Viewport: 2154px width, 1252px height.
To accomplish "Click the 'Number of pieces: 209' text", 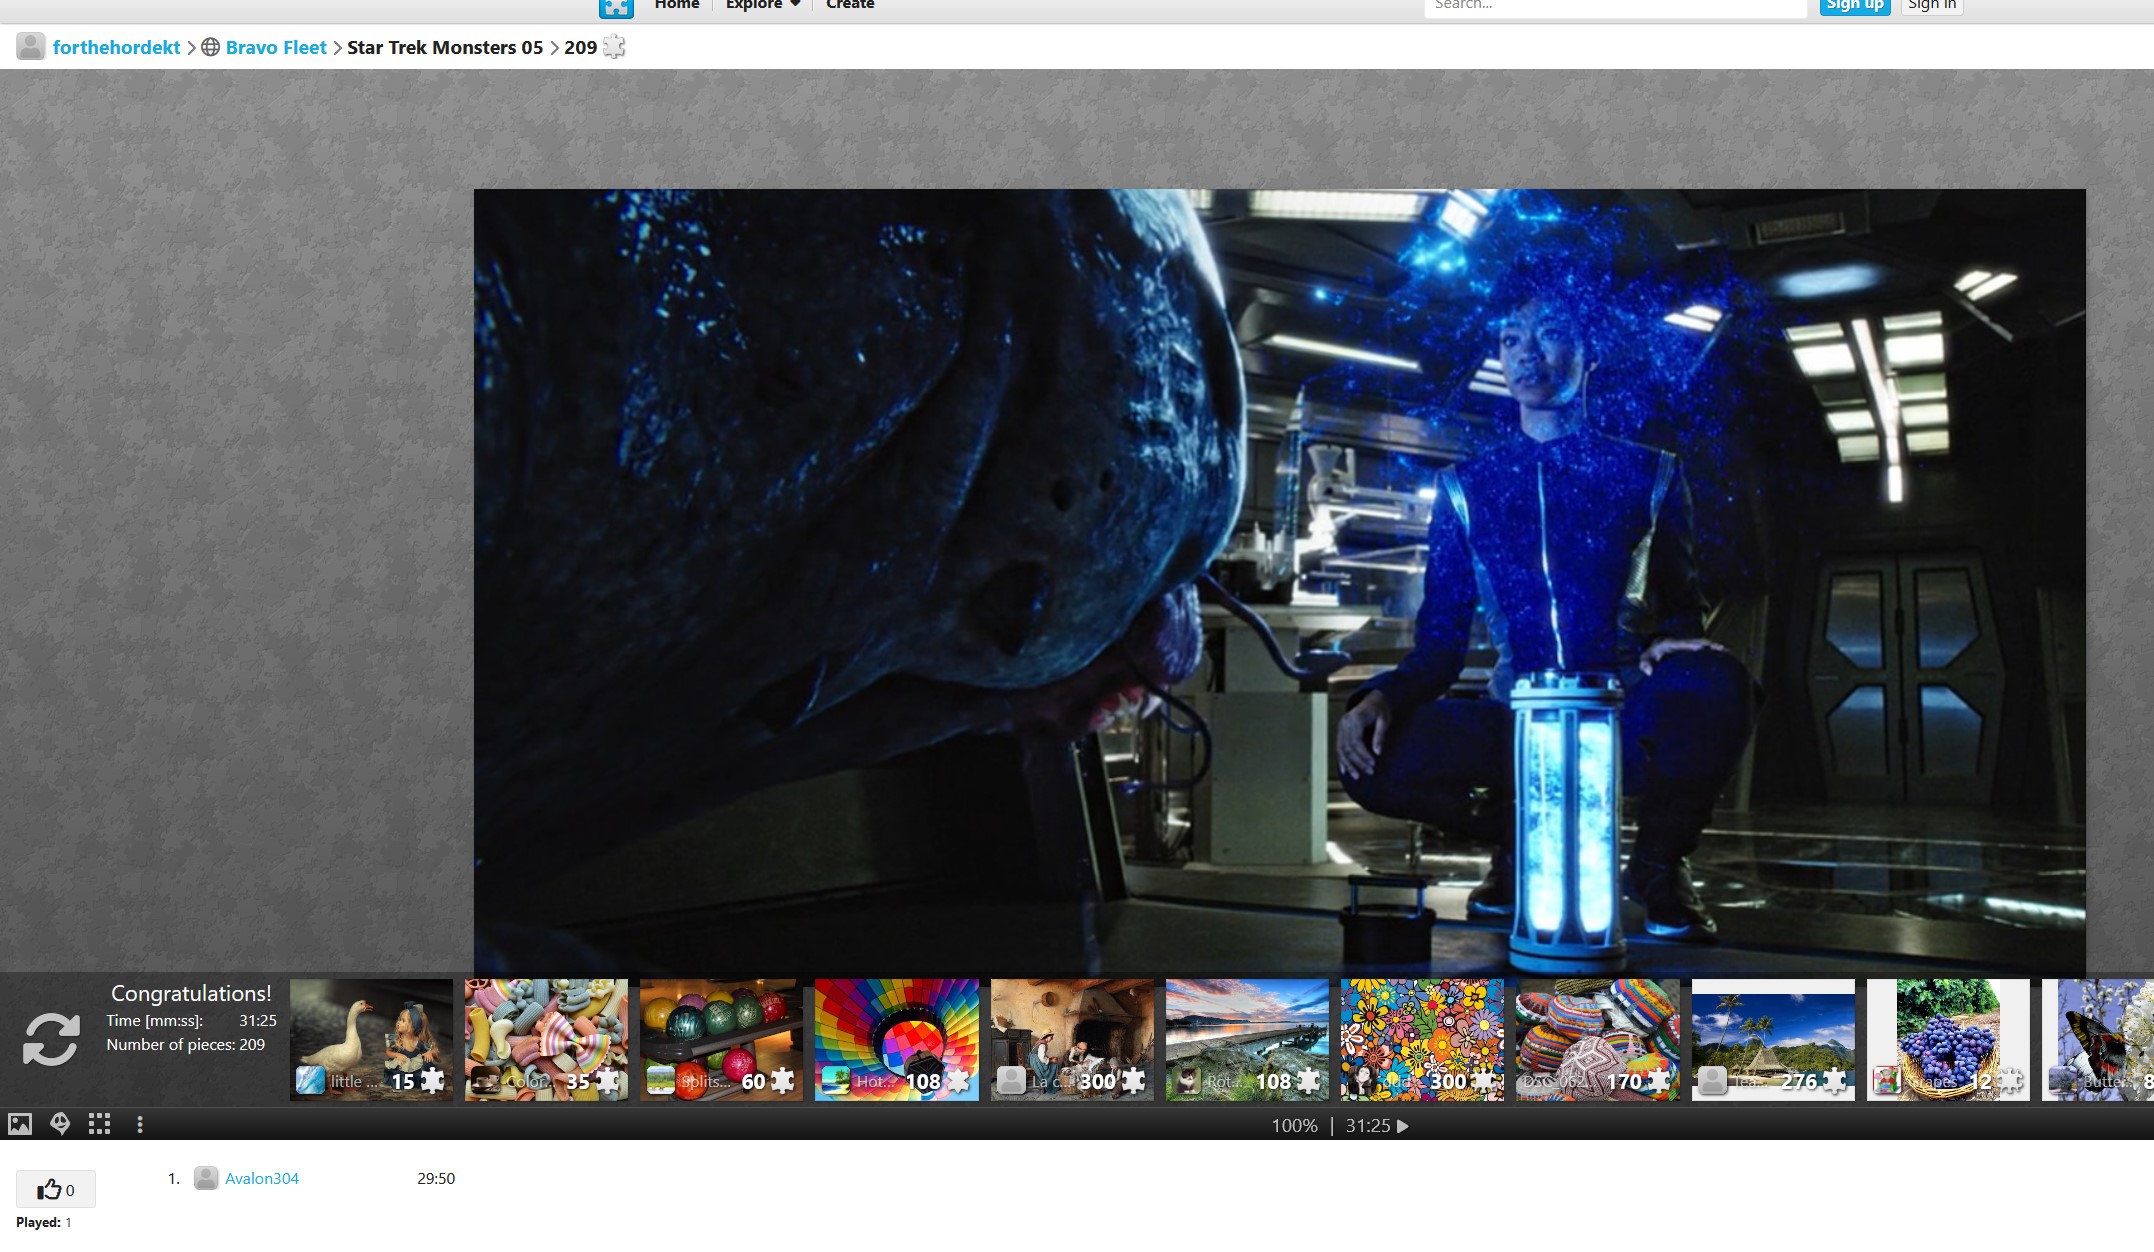I will (186, 1044).
